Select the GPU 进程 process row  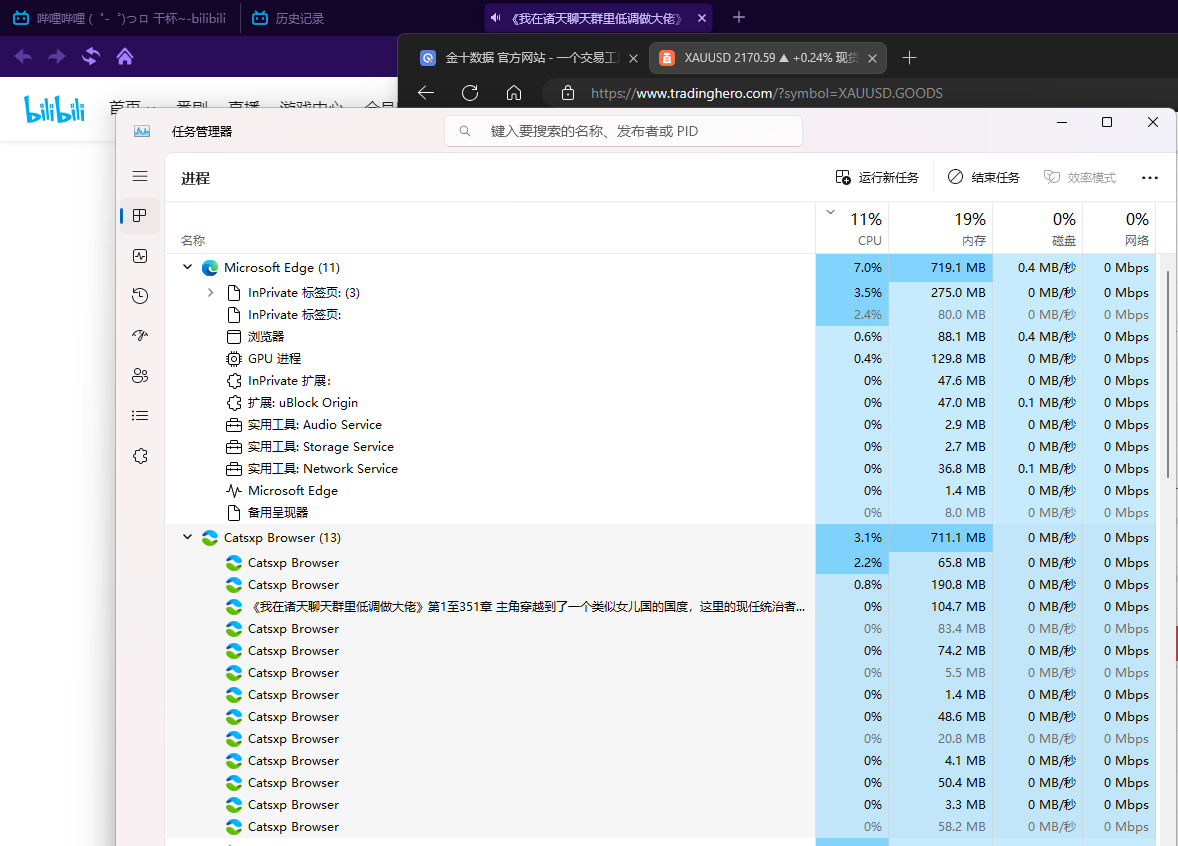tap(661, 358)
